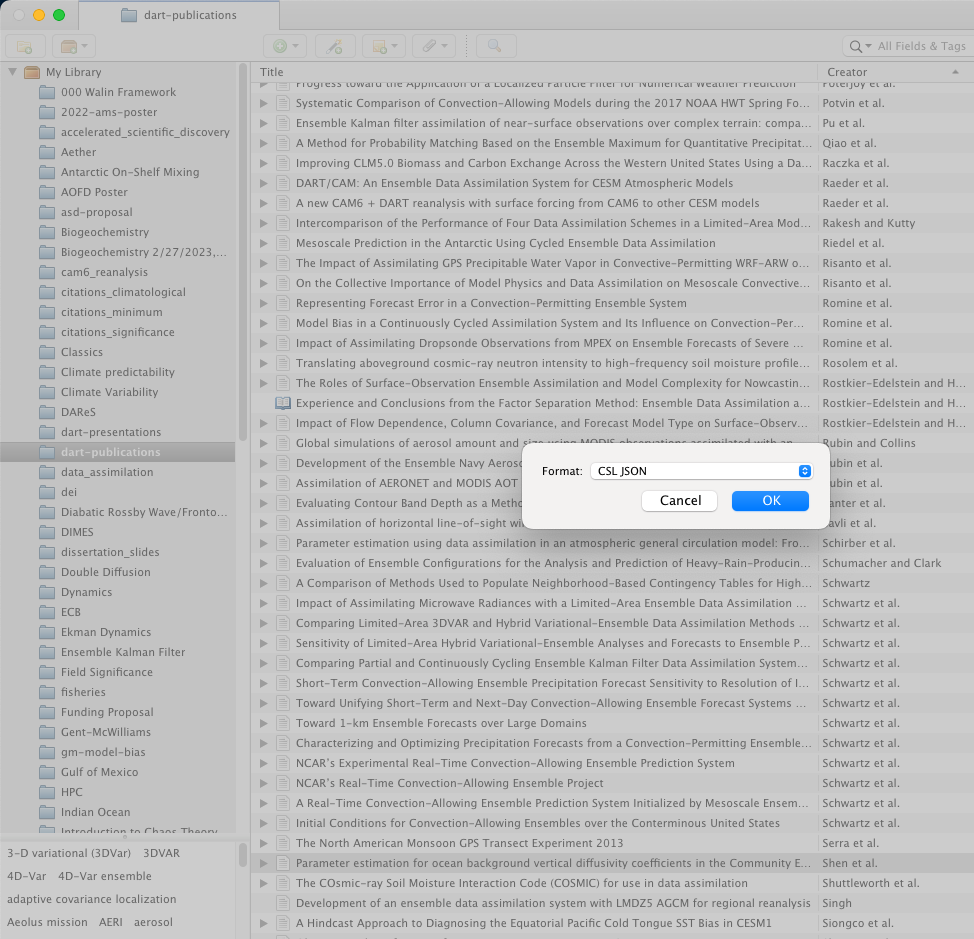Open the Ensemble Kalman Filter collection

pos(123,652)
